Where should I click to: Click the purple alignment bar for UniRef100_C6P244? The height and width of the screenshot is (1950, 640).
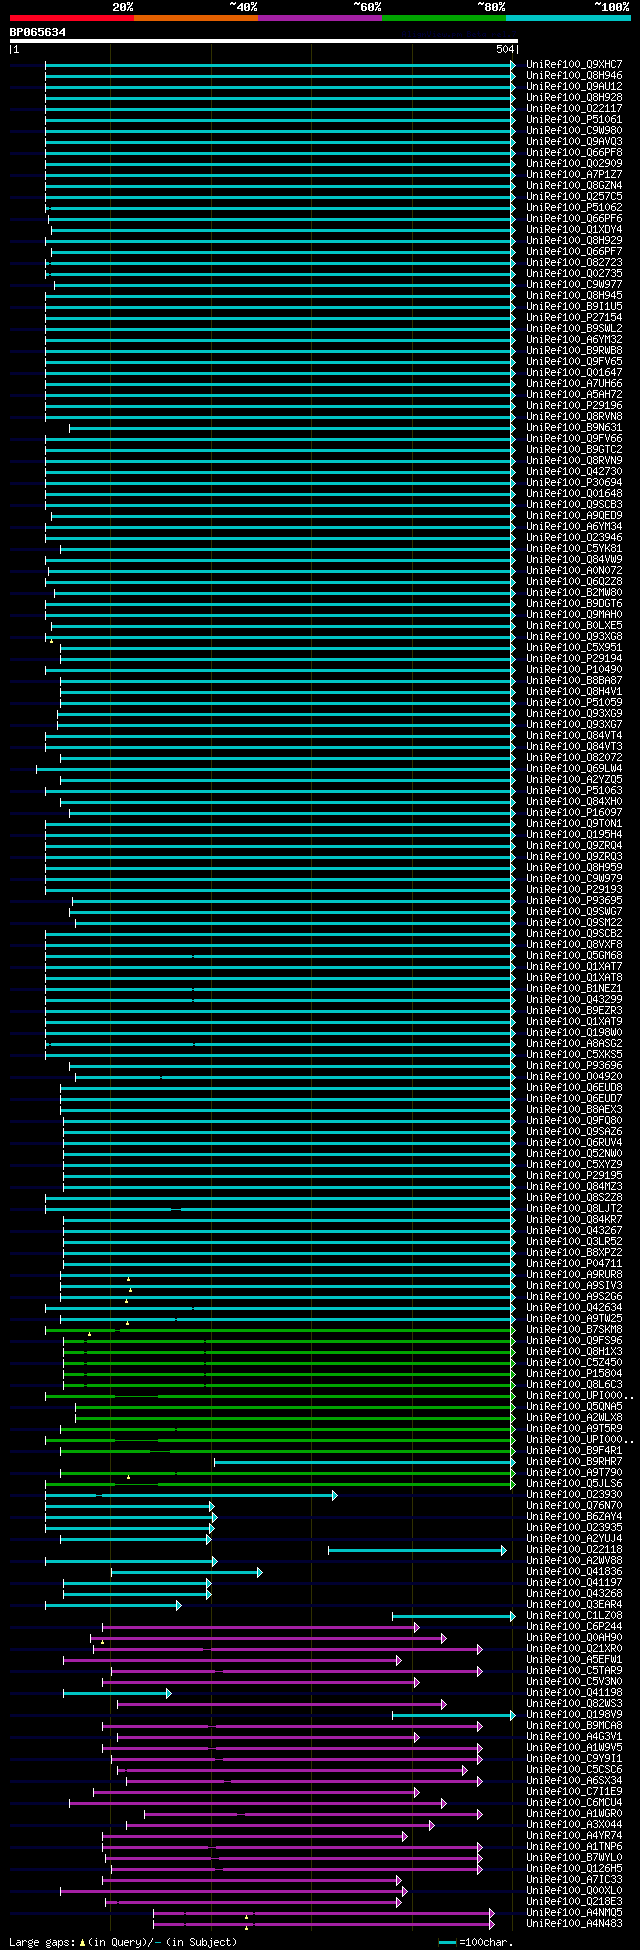pos(260,1627)
